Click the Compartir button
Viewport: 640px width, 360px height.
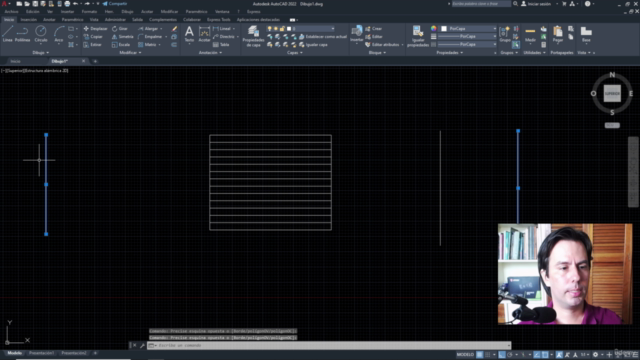pos(115,4)
